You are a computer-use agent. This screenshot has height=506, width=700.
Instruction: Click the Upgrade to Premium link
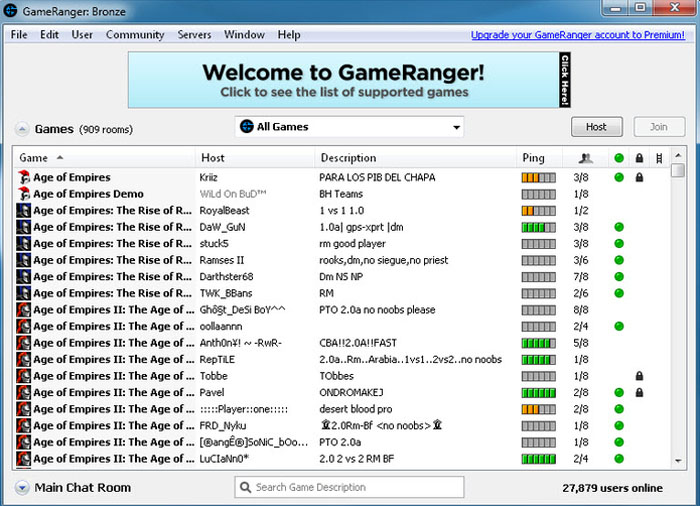[x=577, y=35]
